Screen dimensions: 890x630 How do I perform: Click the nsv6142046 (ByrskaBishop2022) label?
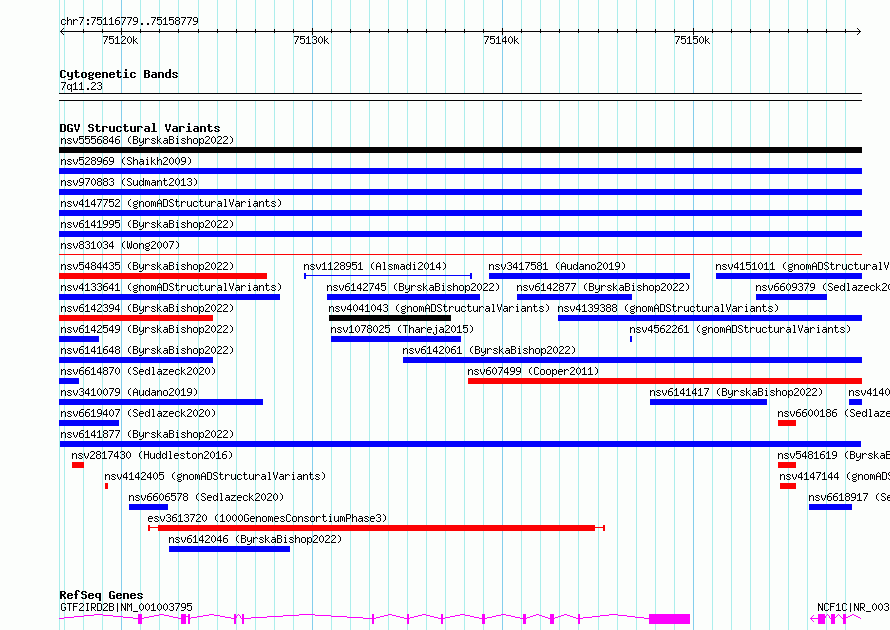coord(255,539)
